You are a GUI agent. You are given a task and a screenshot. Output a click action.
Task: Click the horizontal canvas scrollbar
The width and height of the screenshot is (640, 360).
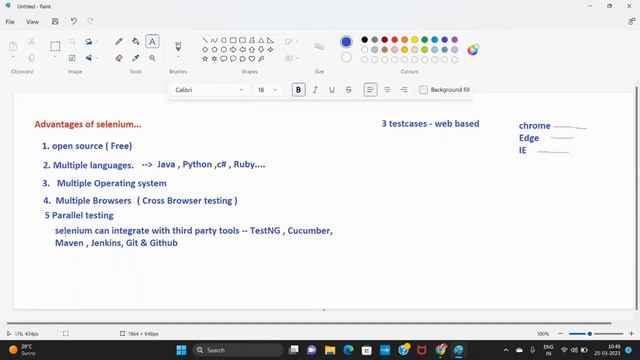309,323
